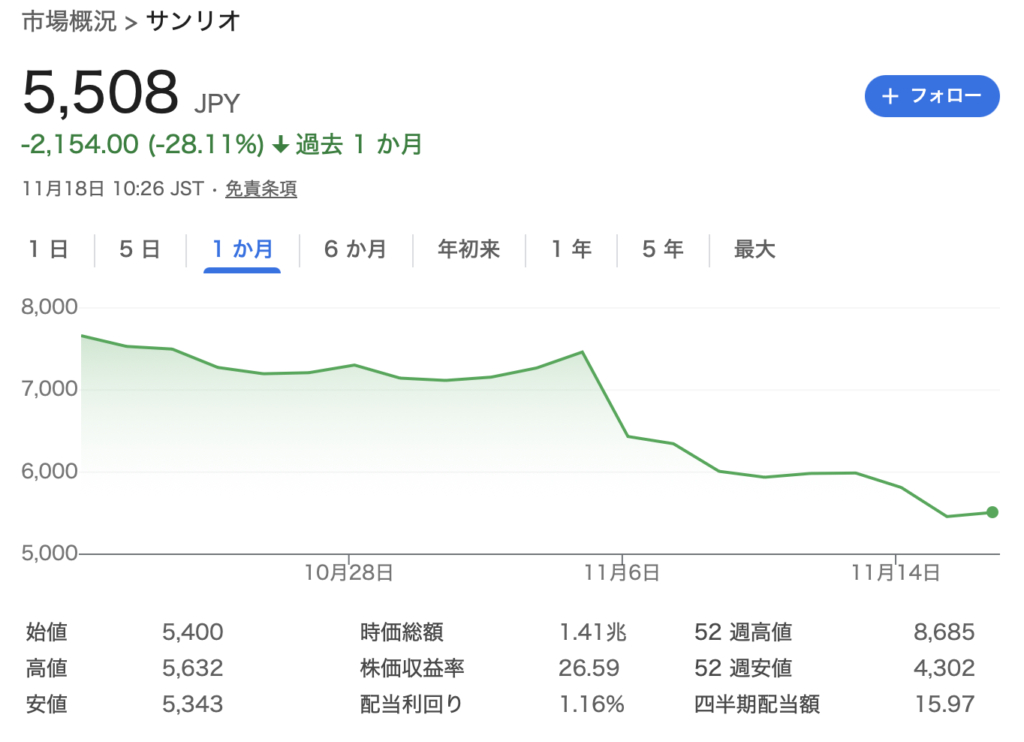
Task: Click the green down arrow icon
Action: pos(279,146)
